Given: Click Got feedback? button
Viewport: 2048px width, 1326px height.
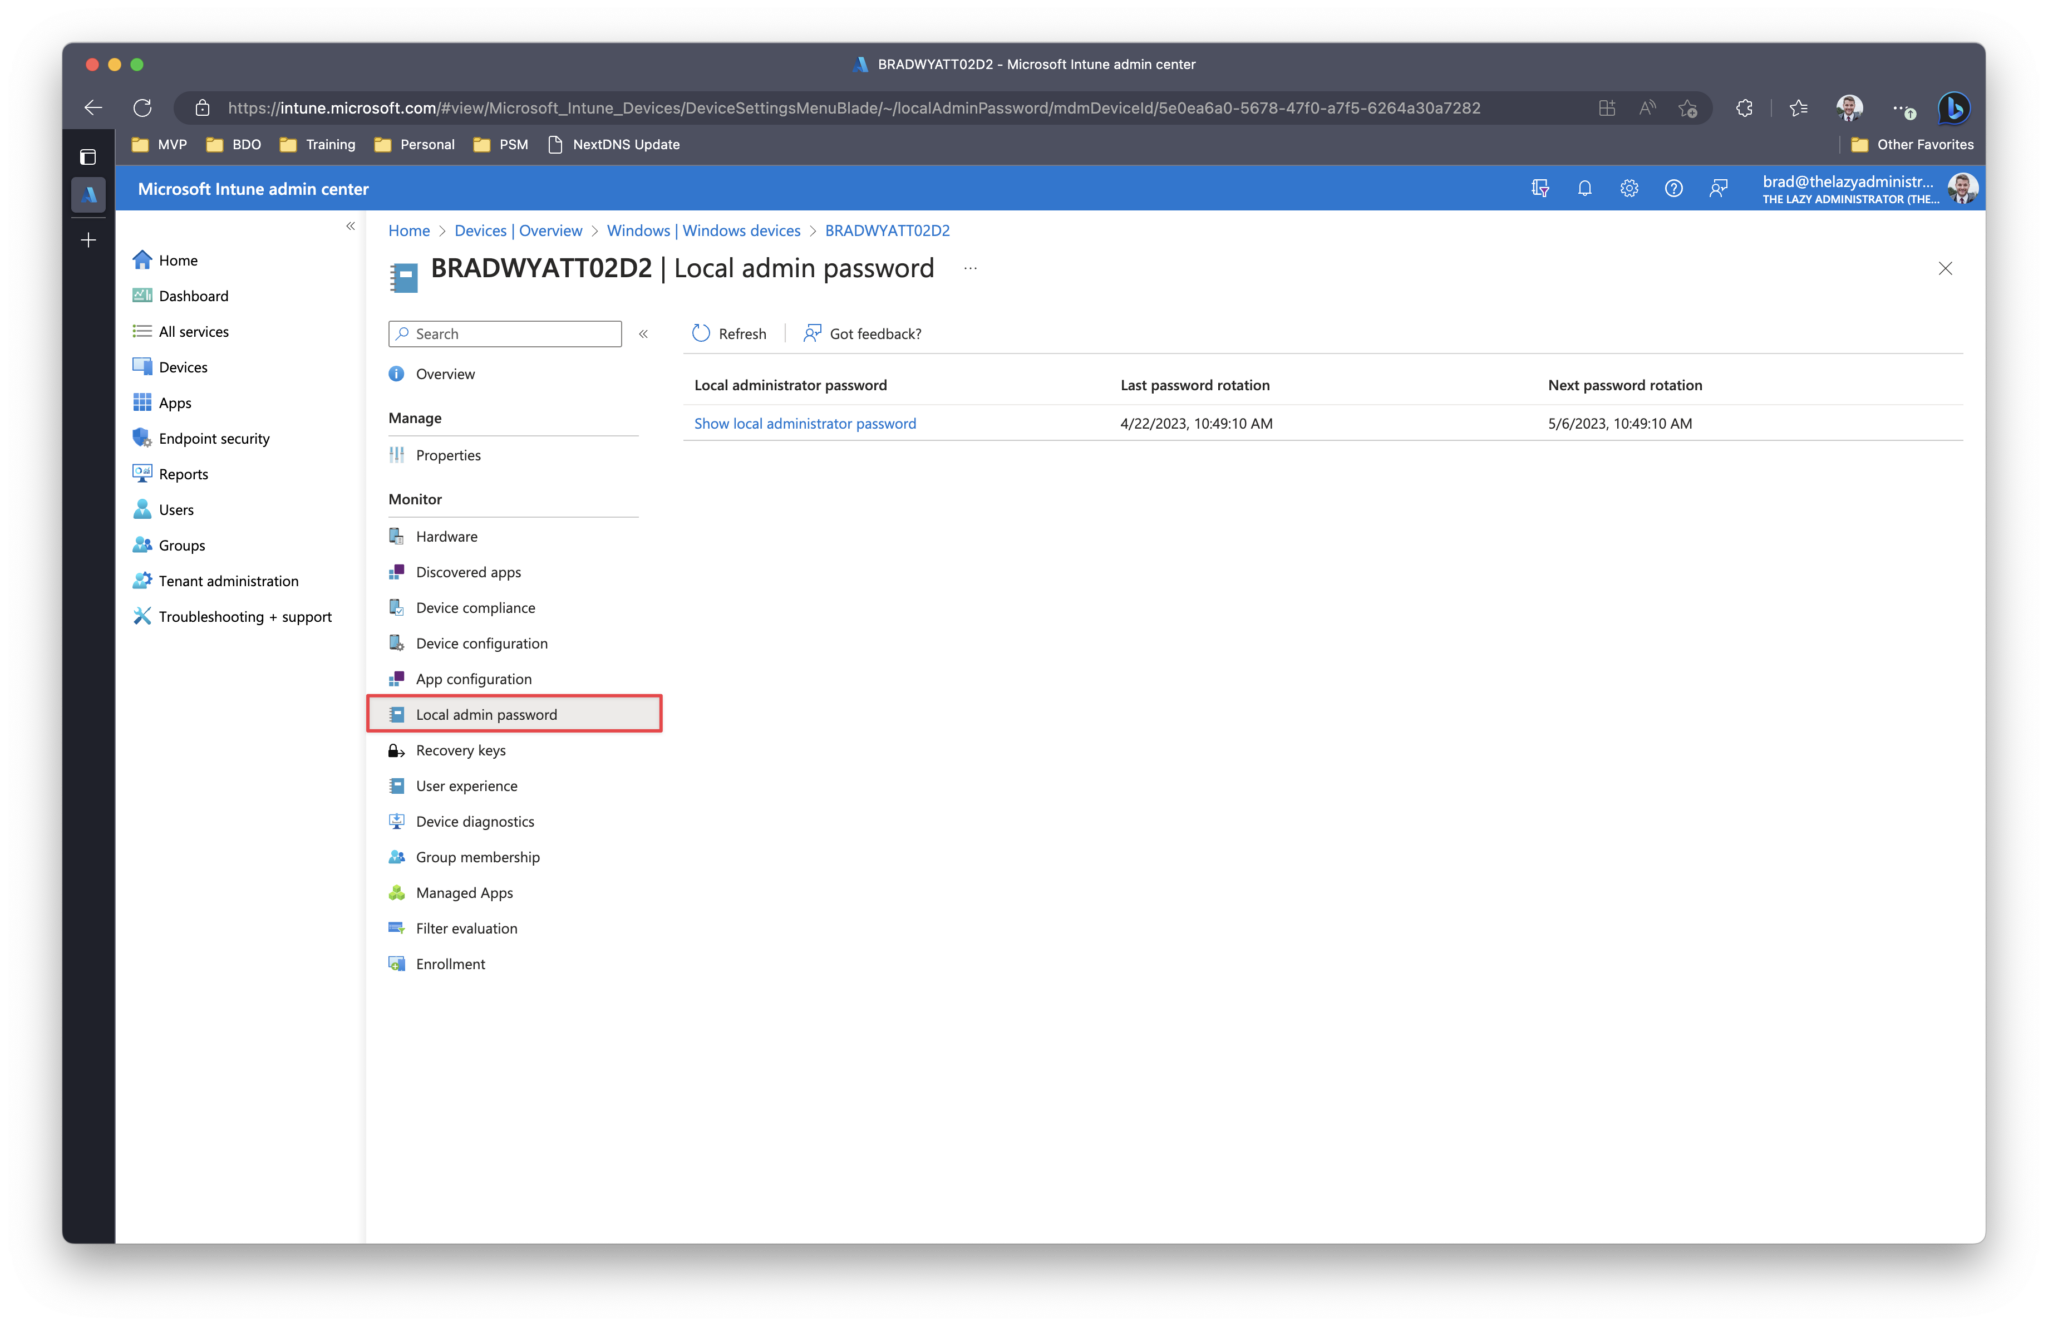Looking at the screenshot, I should [x=862, y=334].
